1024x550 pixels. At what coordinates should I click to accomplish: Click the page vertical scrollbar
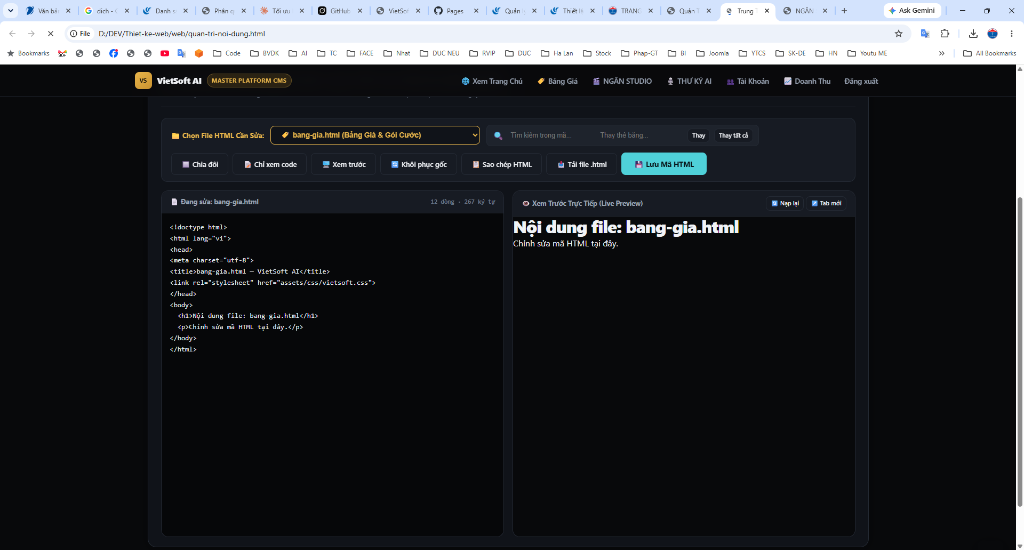(x=1019, y=351)
